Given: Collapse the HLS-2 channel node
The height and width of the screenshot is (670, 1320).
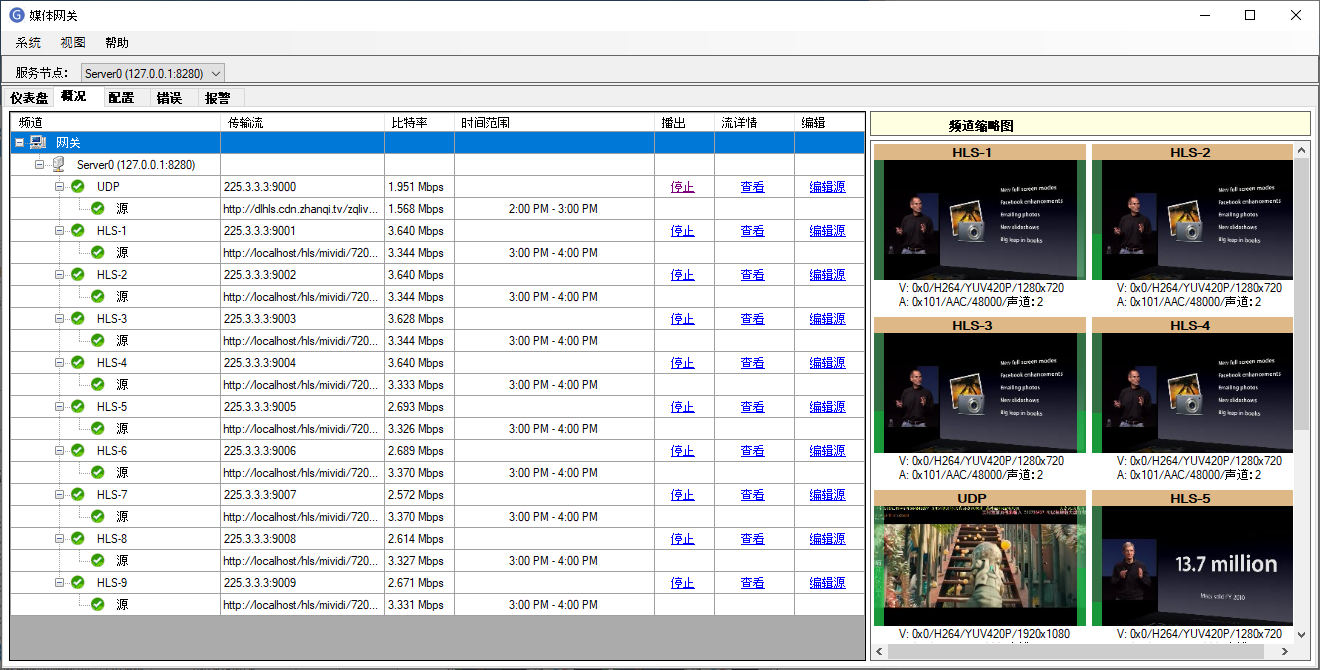Looking at the screenshot, I should point(59,275).
